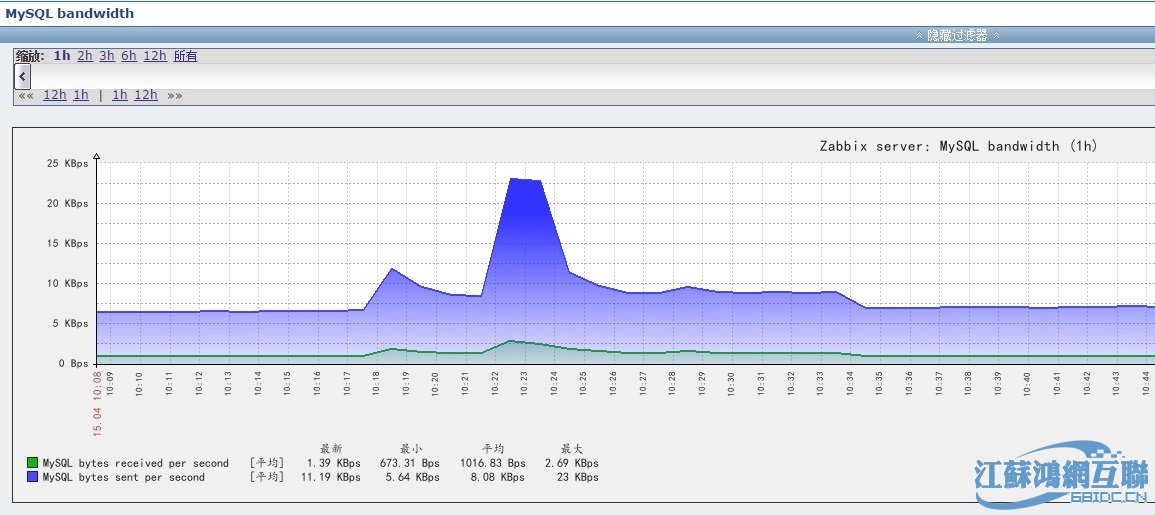Click the left arrow scroll button
This screenshot has width=1155, height=515.
(22, 77)
